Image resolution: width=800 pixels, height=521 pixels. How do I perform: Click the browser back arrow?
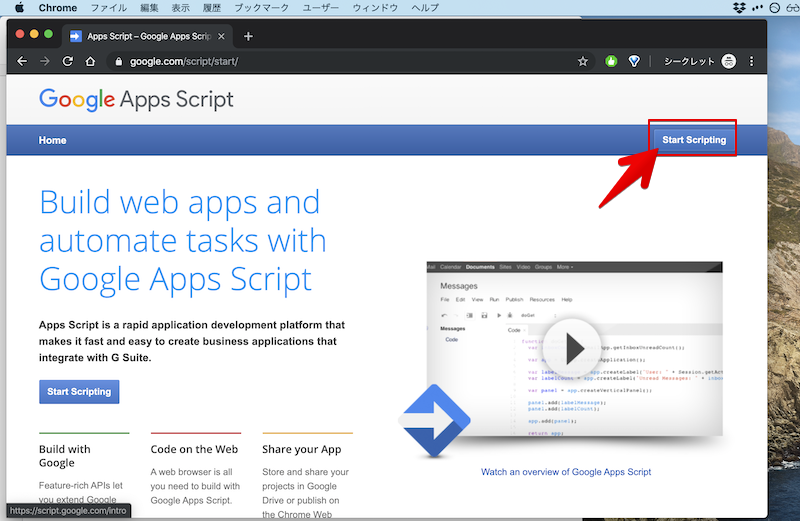pyautogui.click(x=21, y=61)
